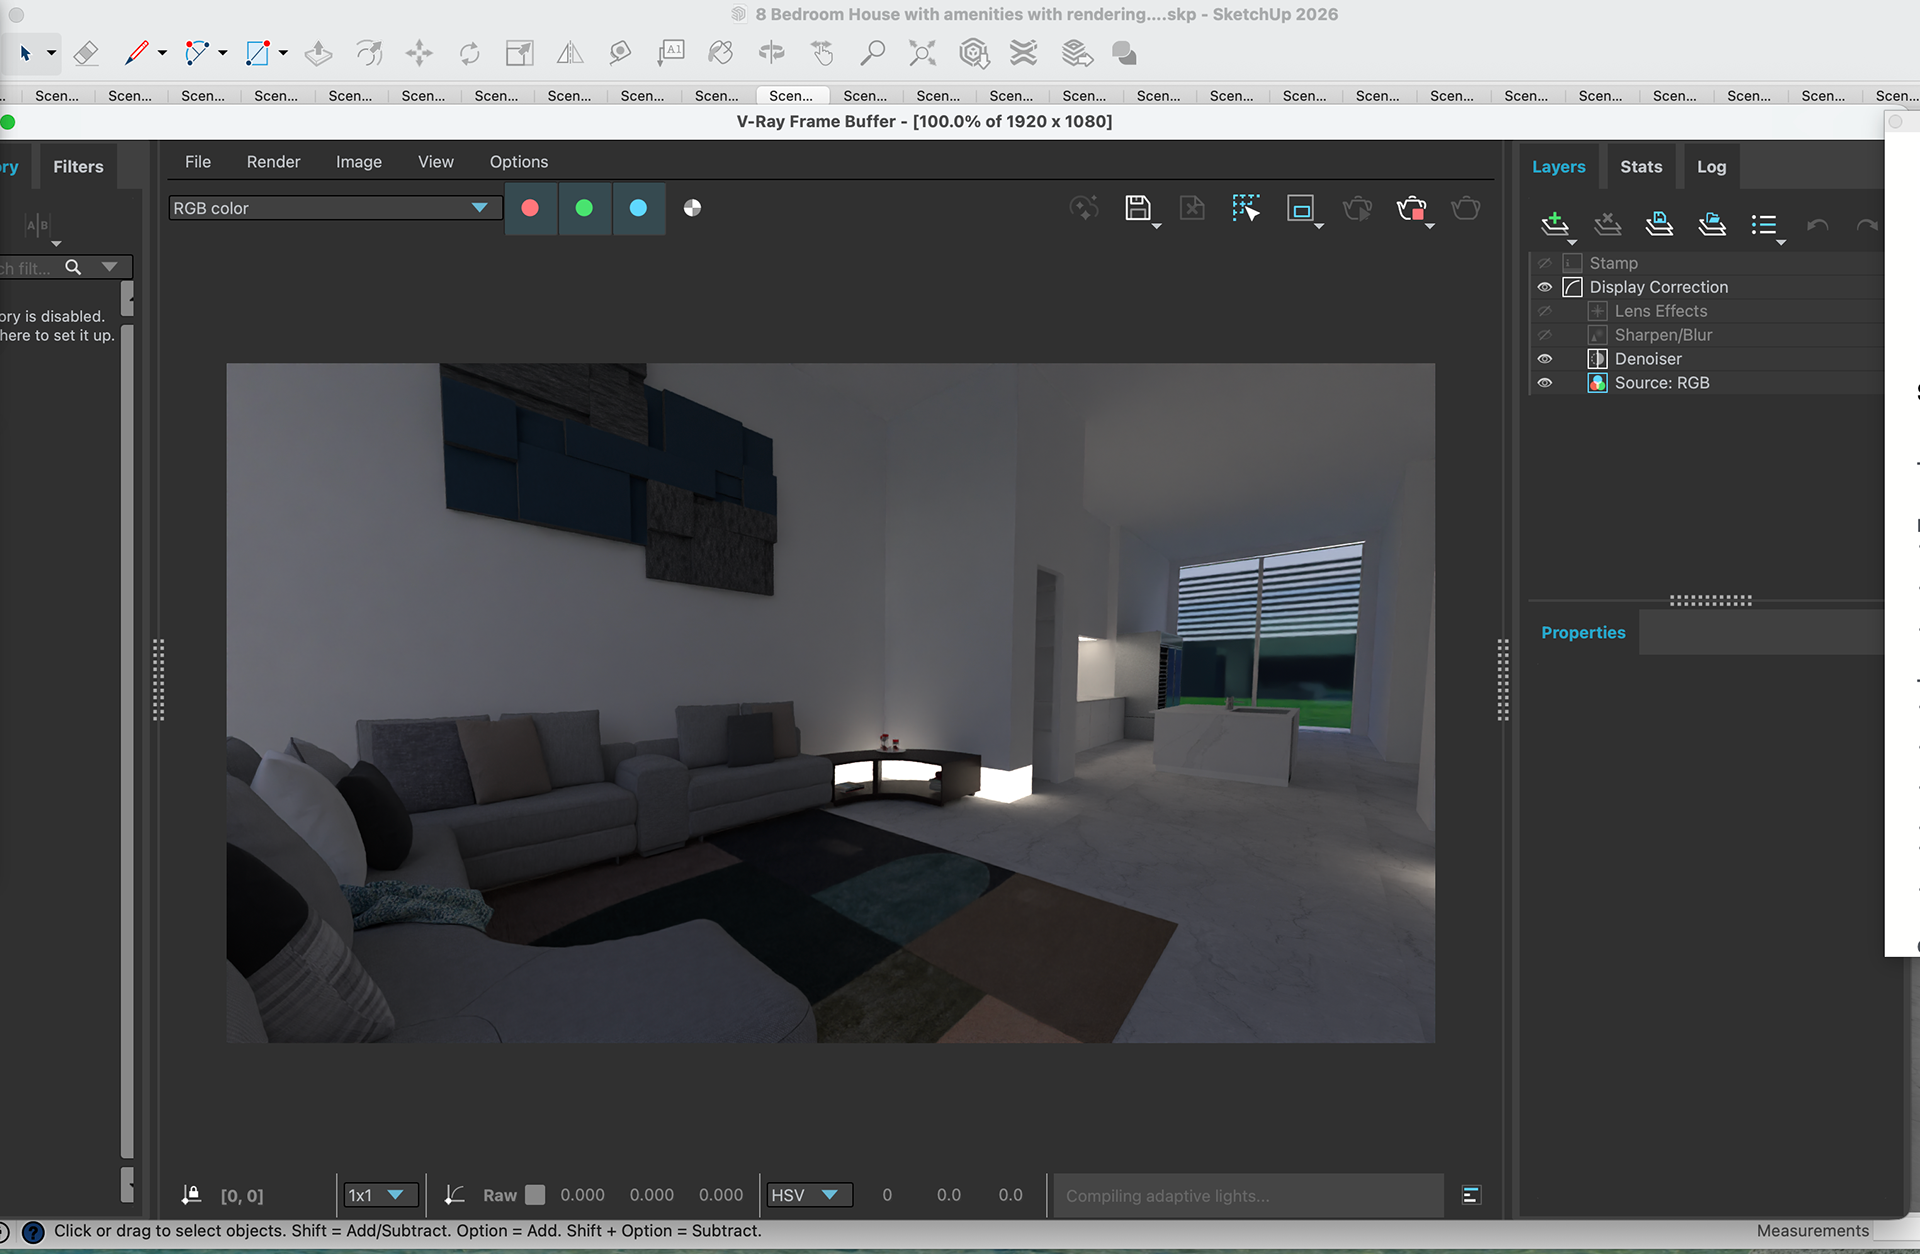Switch to the Stats tab
The image size is (1920, 1254).
pos(1641,167)
